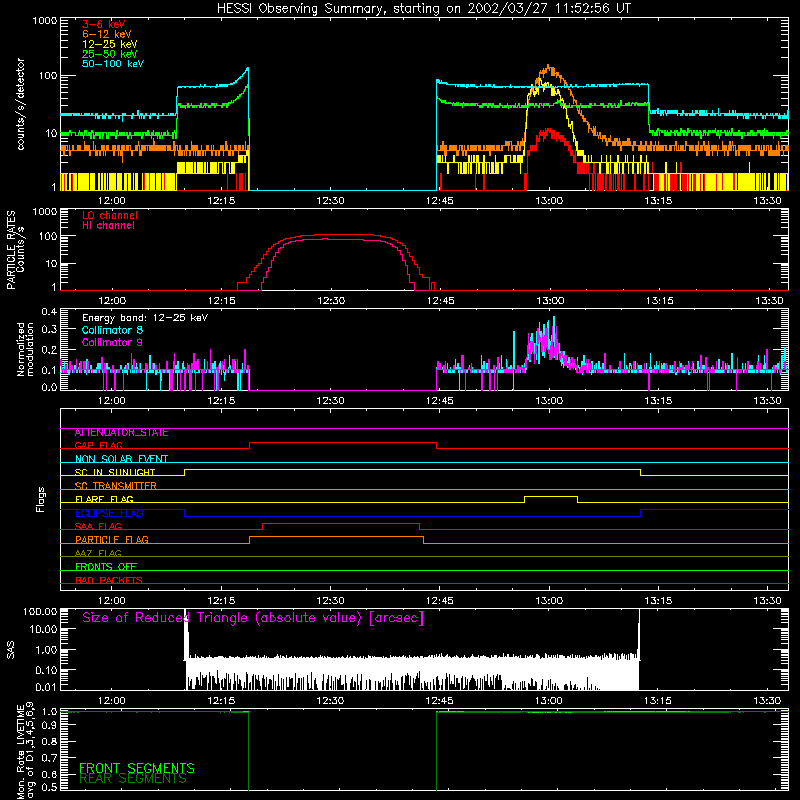The width and height of the screenshot is (800, 800).
Task: Click the SAA_FLAG label
Action: tap(98, 526)
